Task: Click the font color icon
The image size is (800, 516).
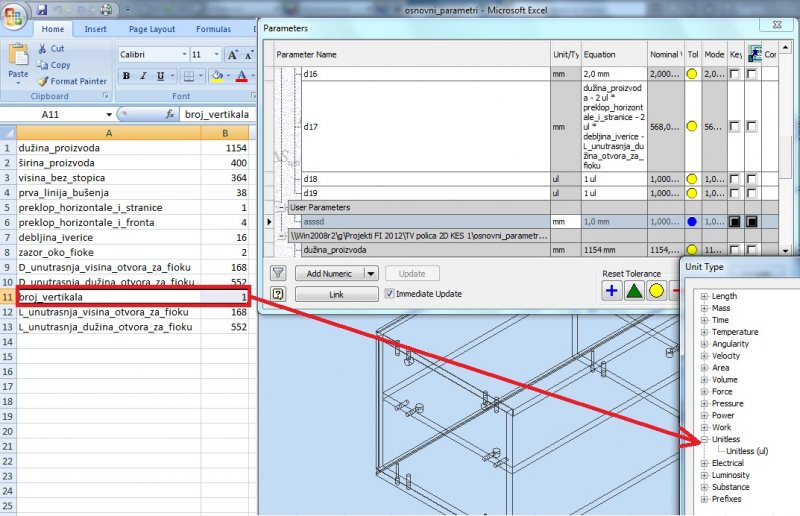Action: pyautogui.click(x=241, y=76)
